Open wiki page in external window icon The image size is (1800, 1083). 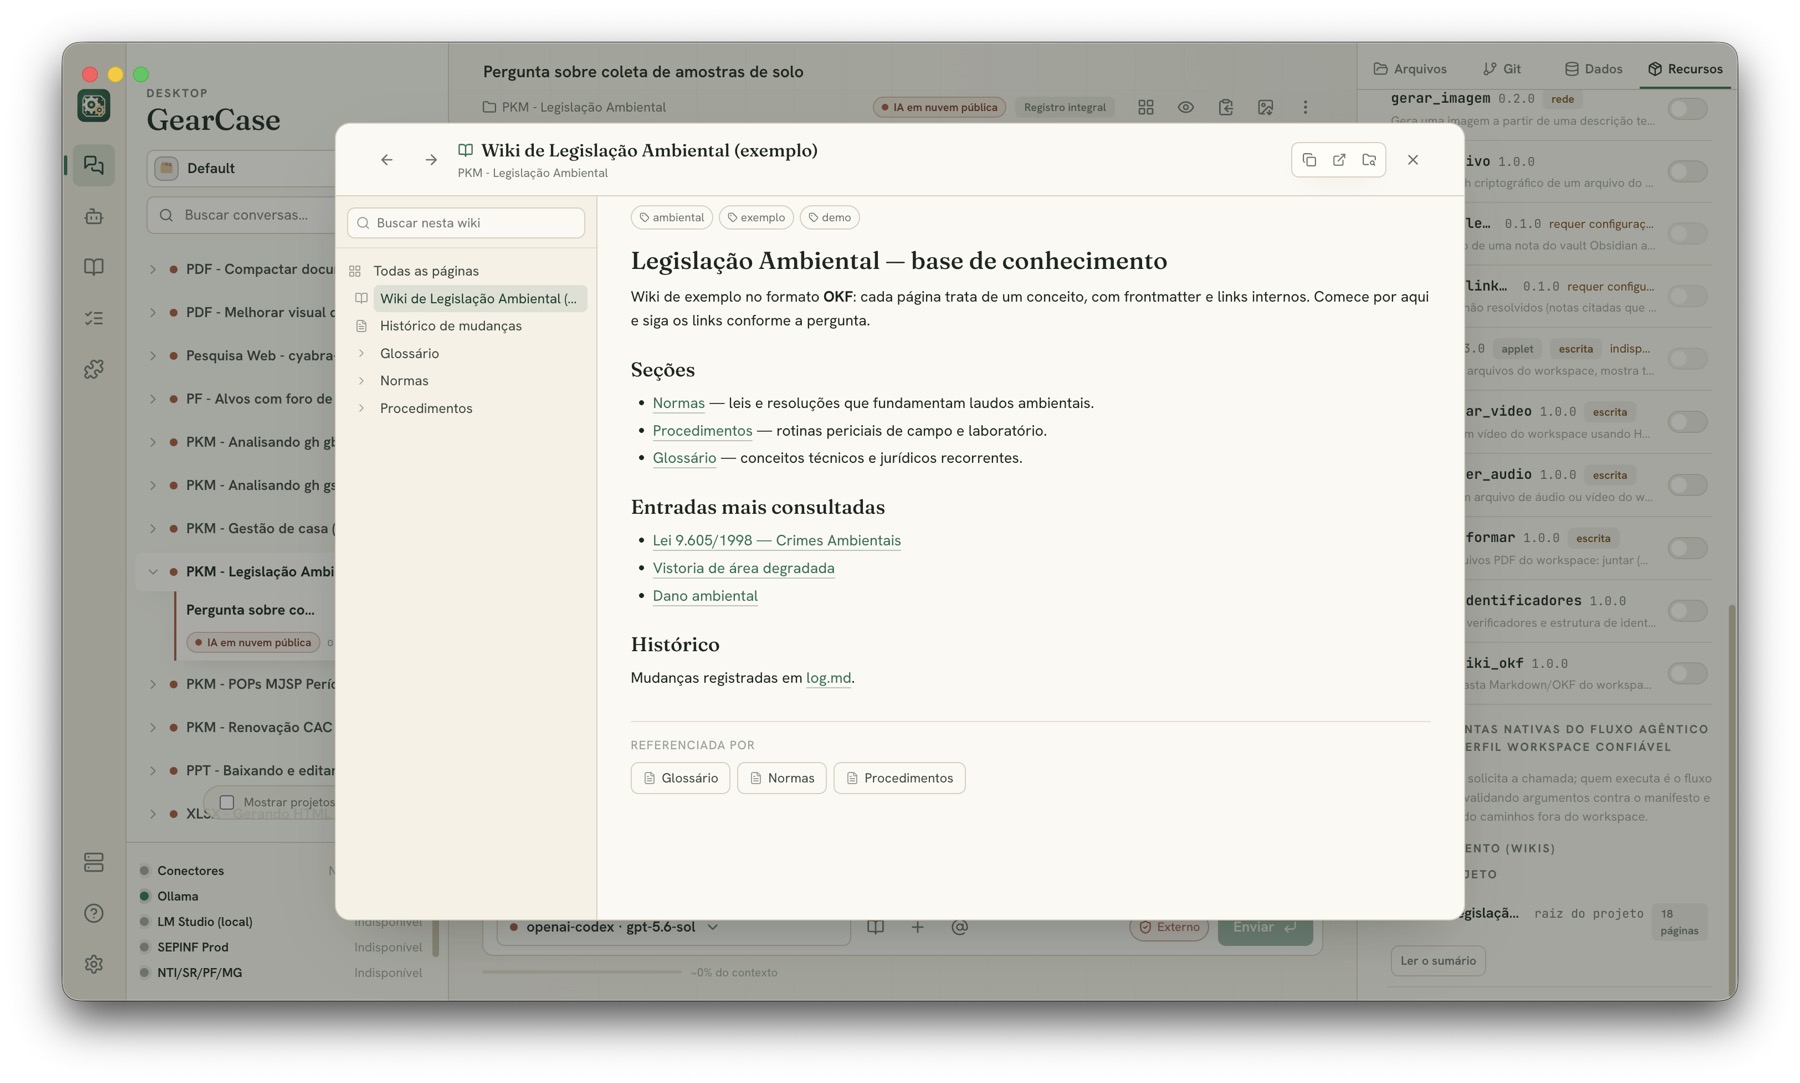coord(1339,160)
